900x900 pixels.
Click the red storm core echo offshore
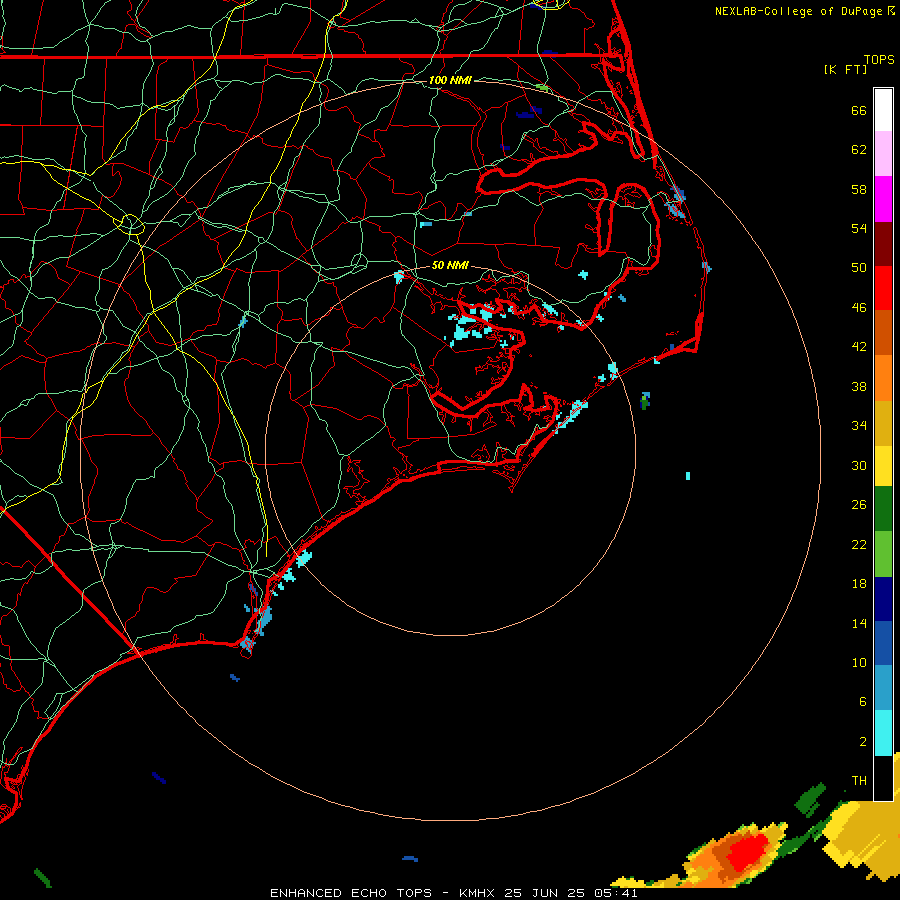tap(746, 851)
